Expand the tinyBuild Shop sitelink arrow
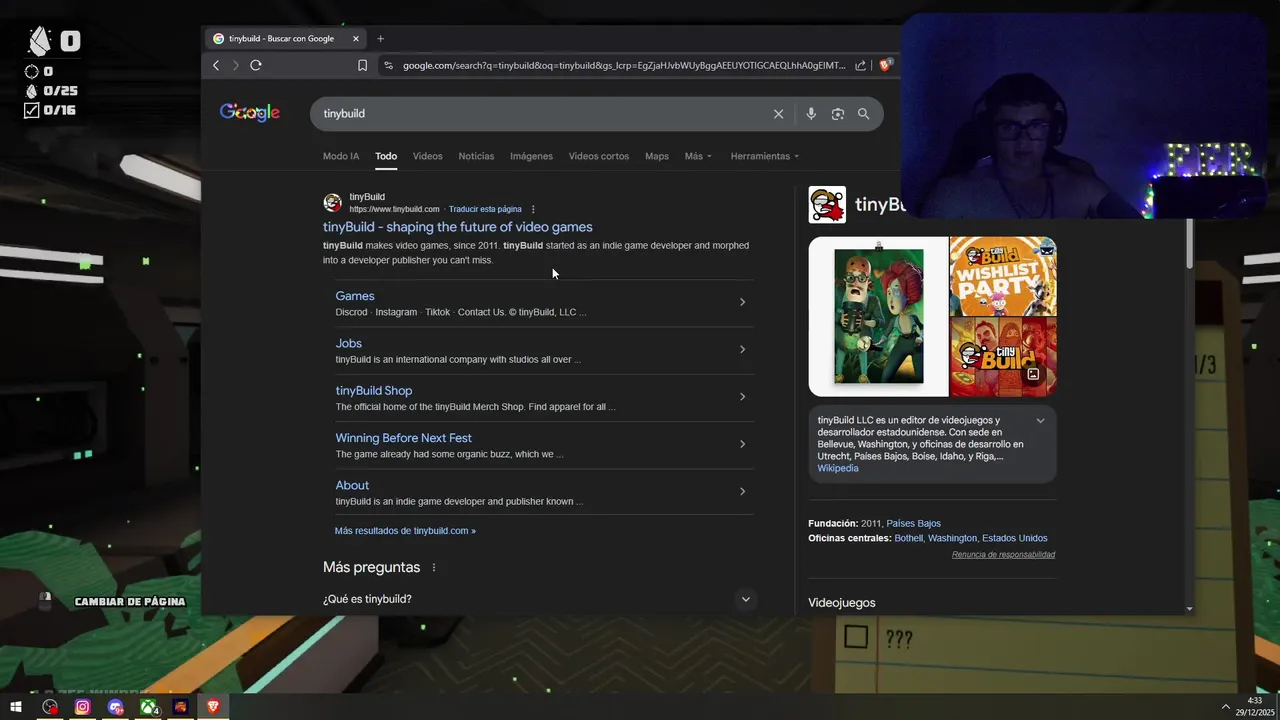The image size is (1280, 720). [742, 397]
